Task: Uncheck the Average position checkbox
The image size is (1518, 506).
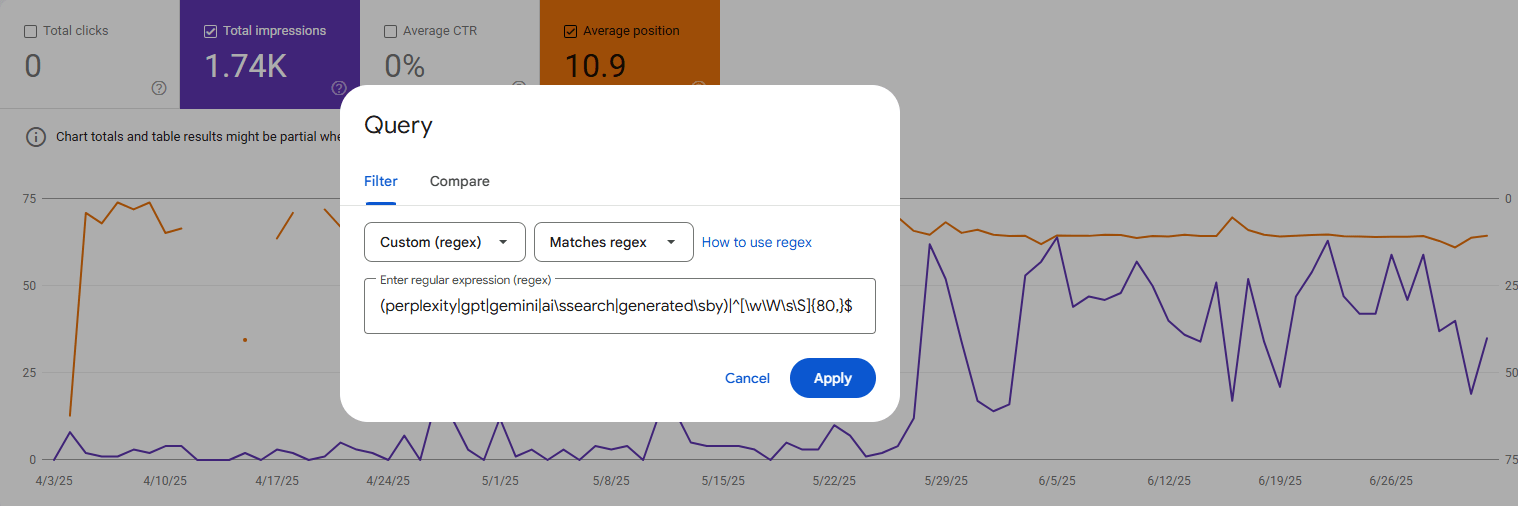Action: pyautogui.click(x=570, y=31)
